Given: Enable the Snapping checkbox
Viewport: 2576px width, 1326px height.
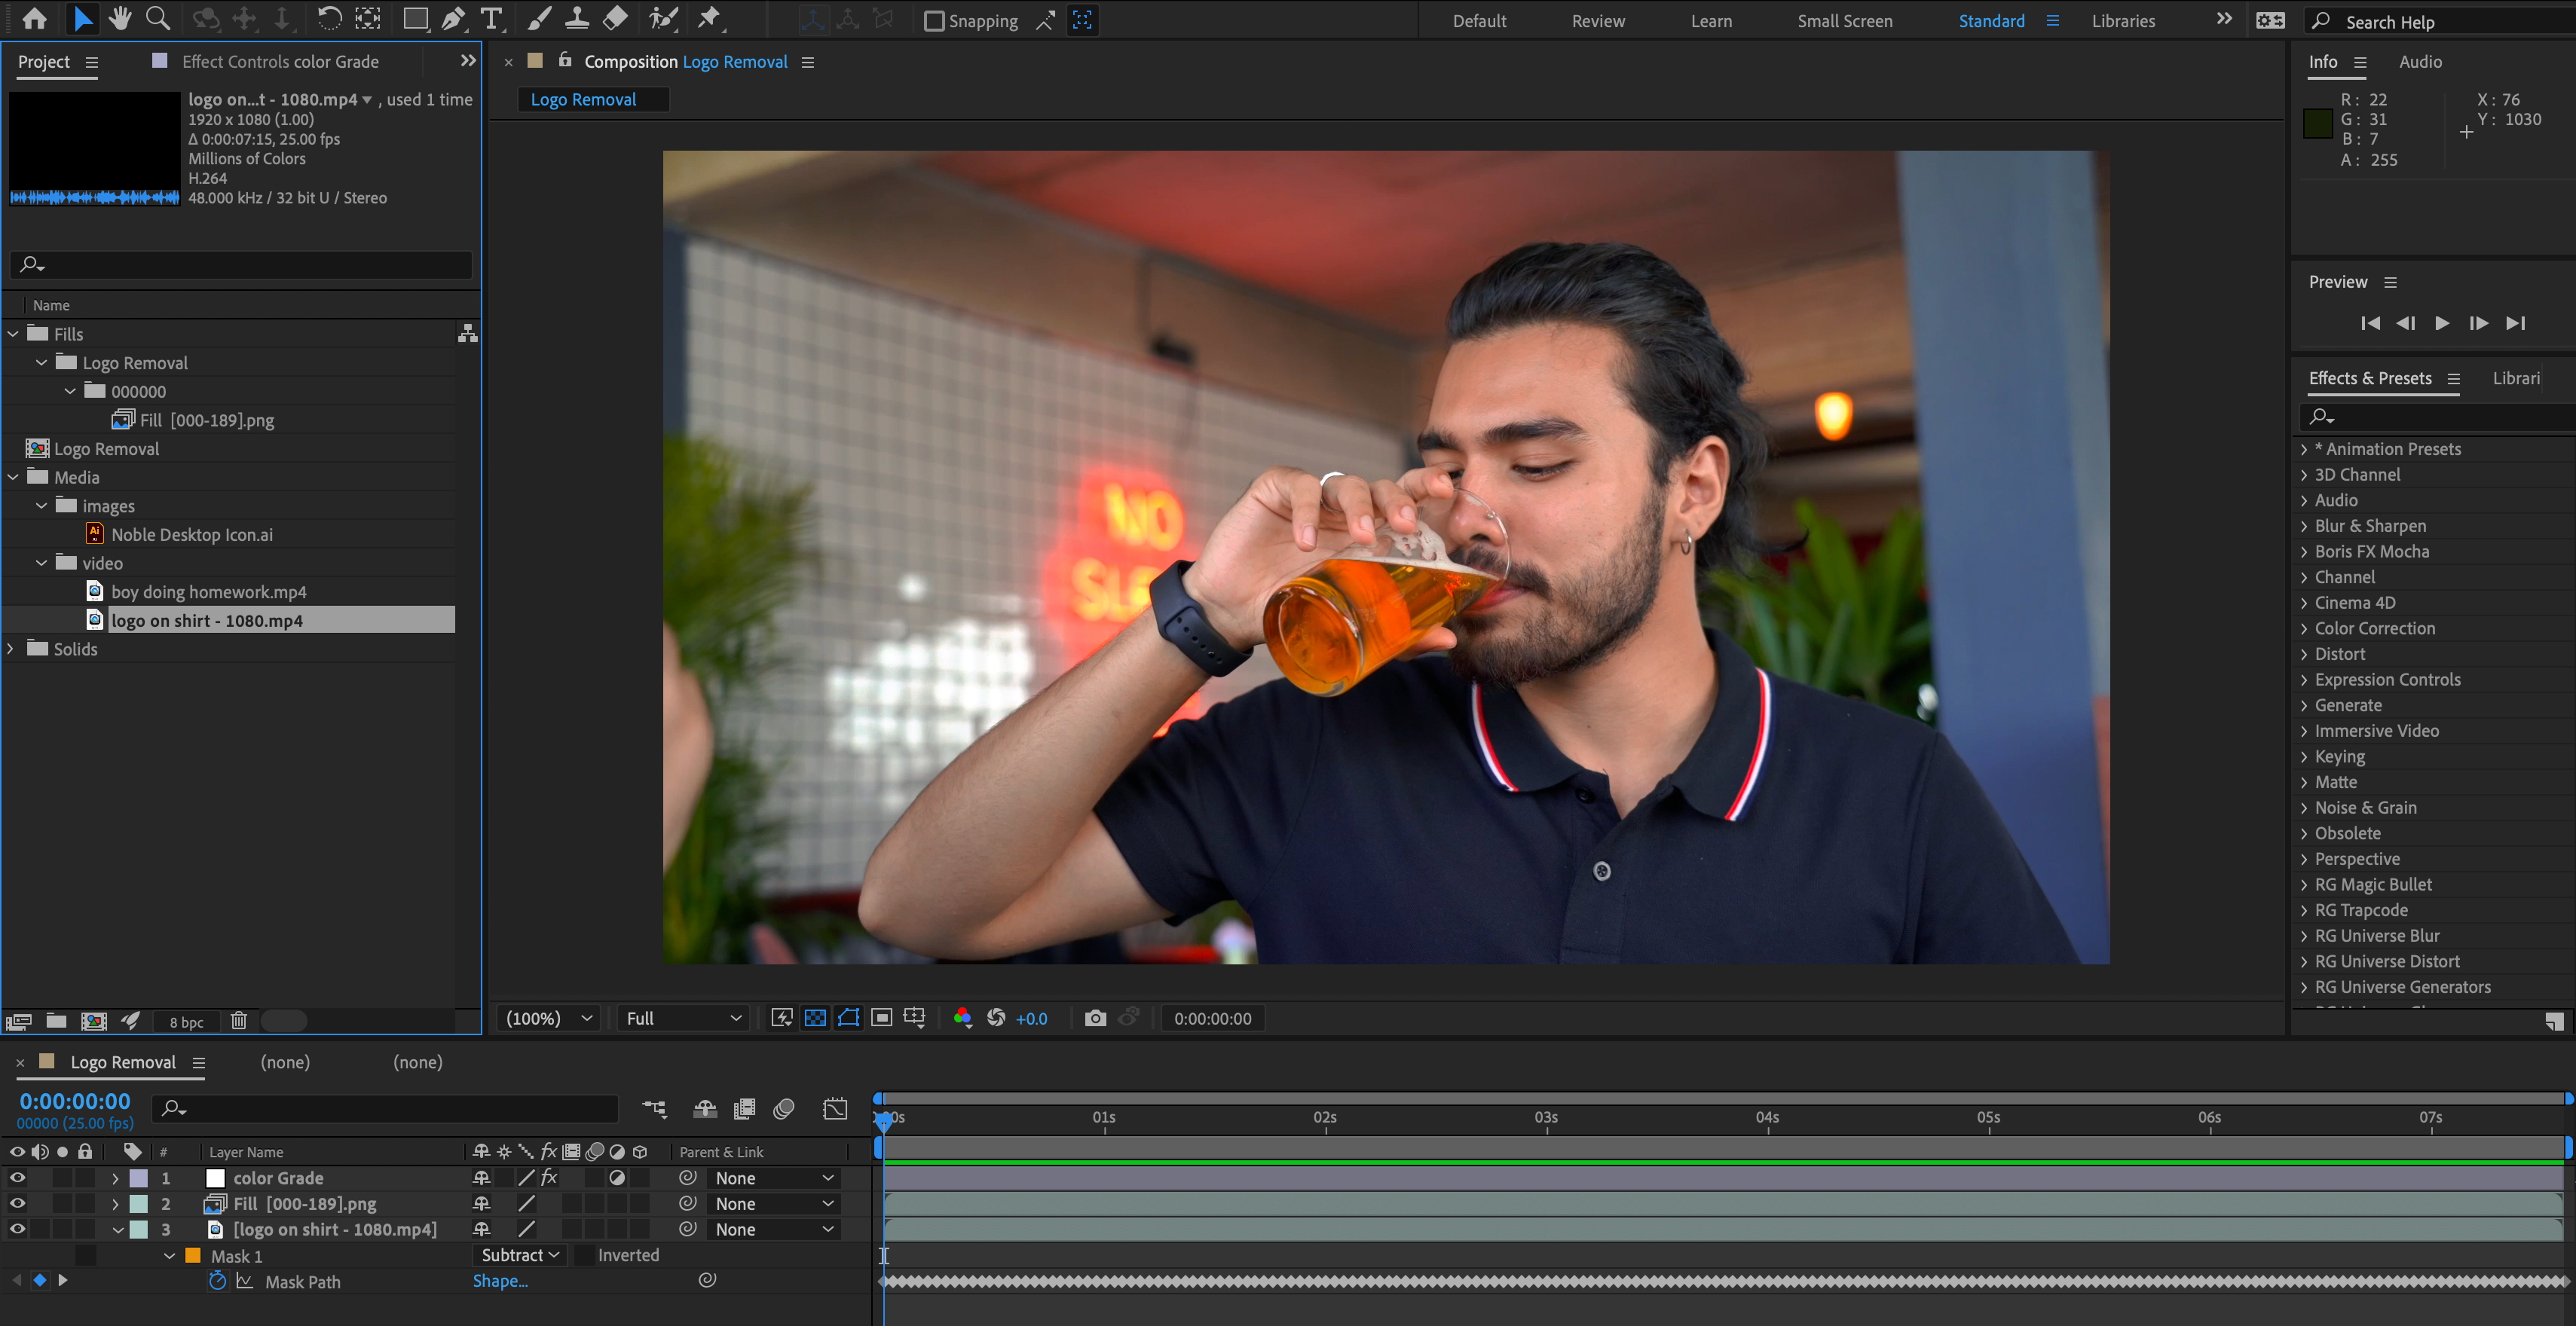Looking at the screenshot, I should pos(934,20).
